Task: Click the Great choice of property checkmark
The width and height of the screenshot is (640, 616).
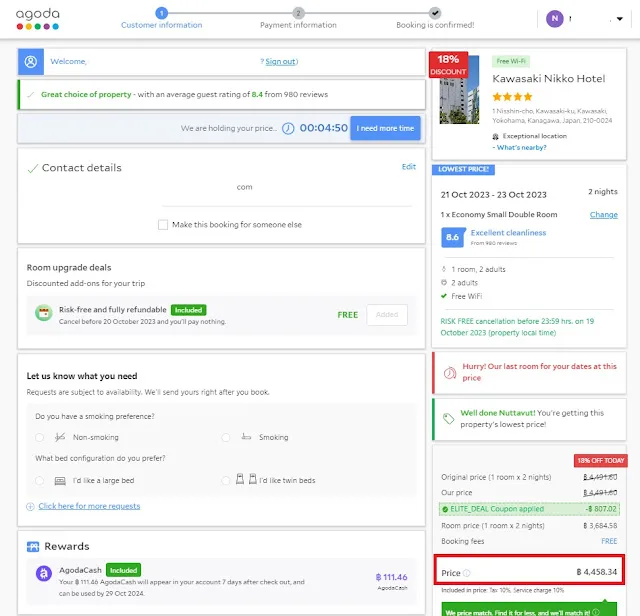Action: click(x=30, y=95)
